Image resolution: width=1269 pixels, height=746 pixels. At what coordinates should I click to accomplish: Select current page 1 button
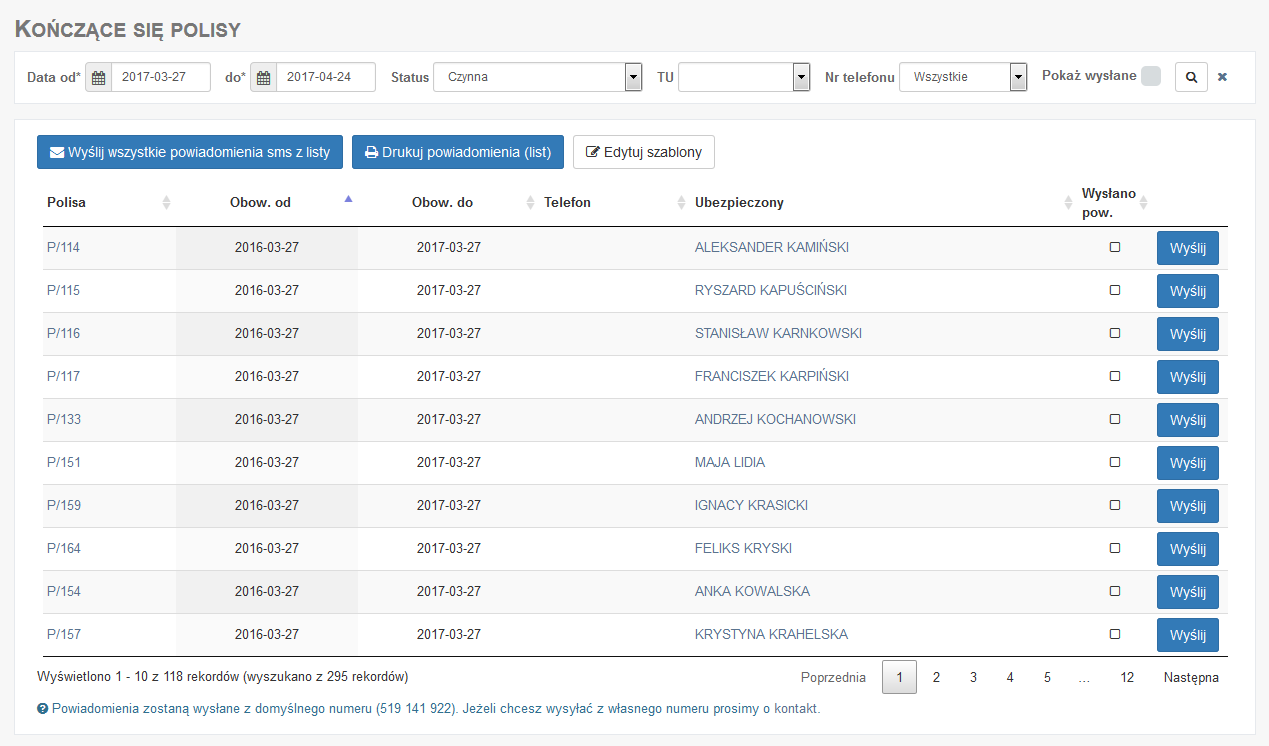tap(899, 677)
